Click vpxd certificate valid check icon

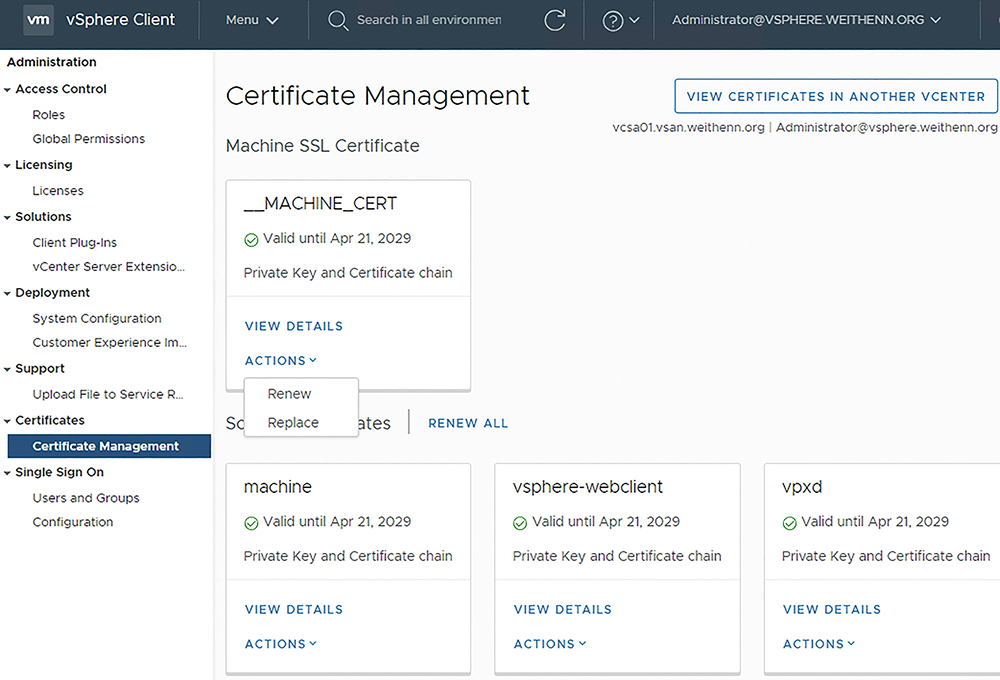pyautogui.click(x=790, y=522)
